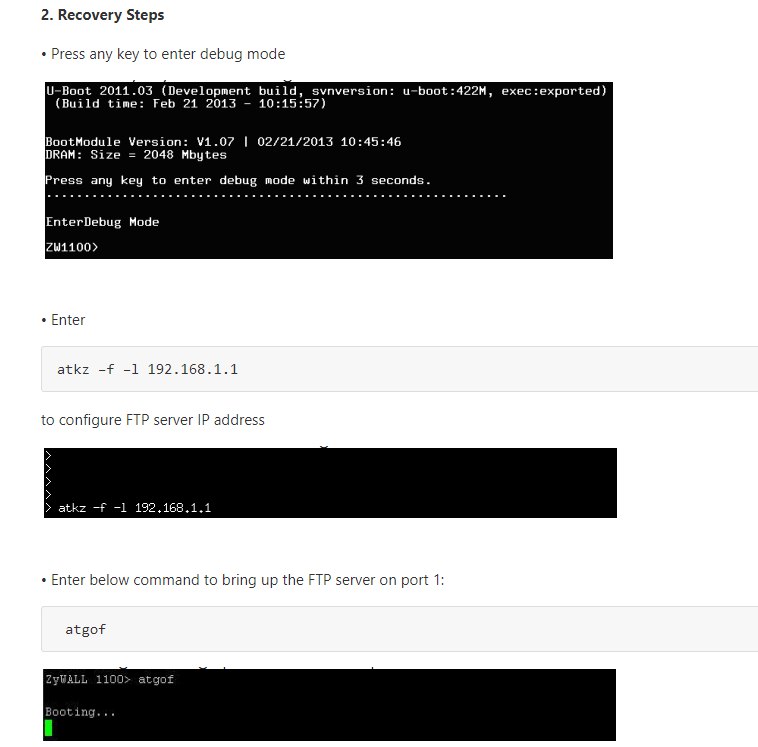
Task: Click 'Booting...' text in bottom terminal
Action: (x=80, y=712)
